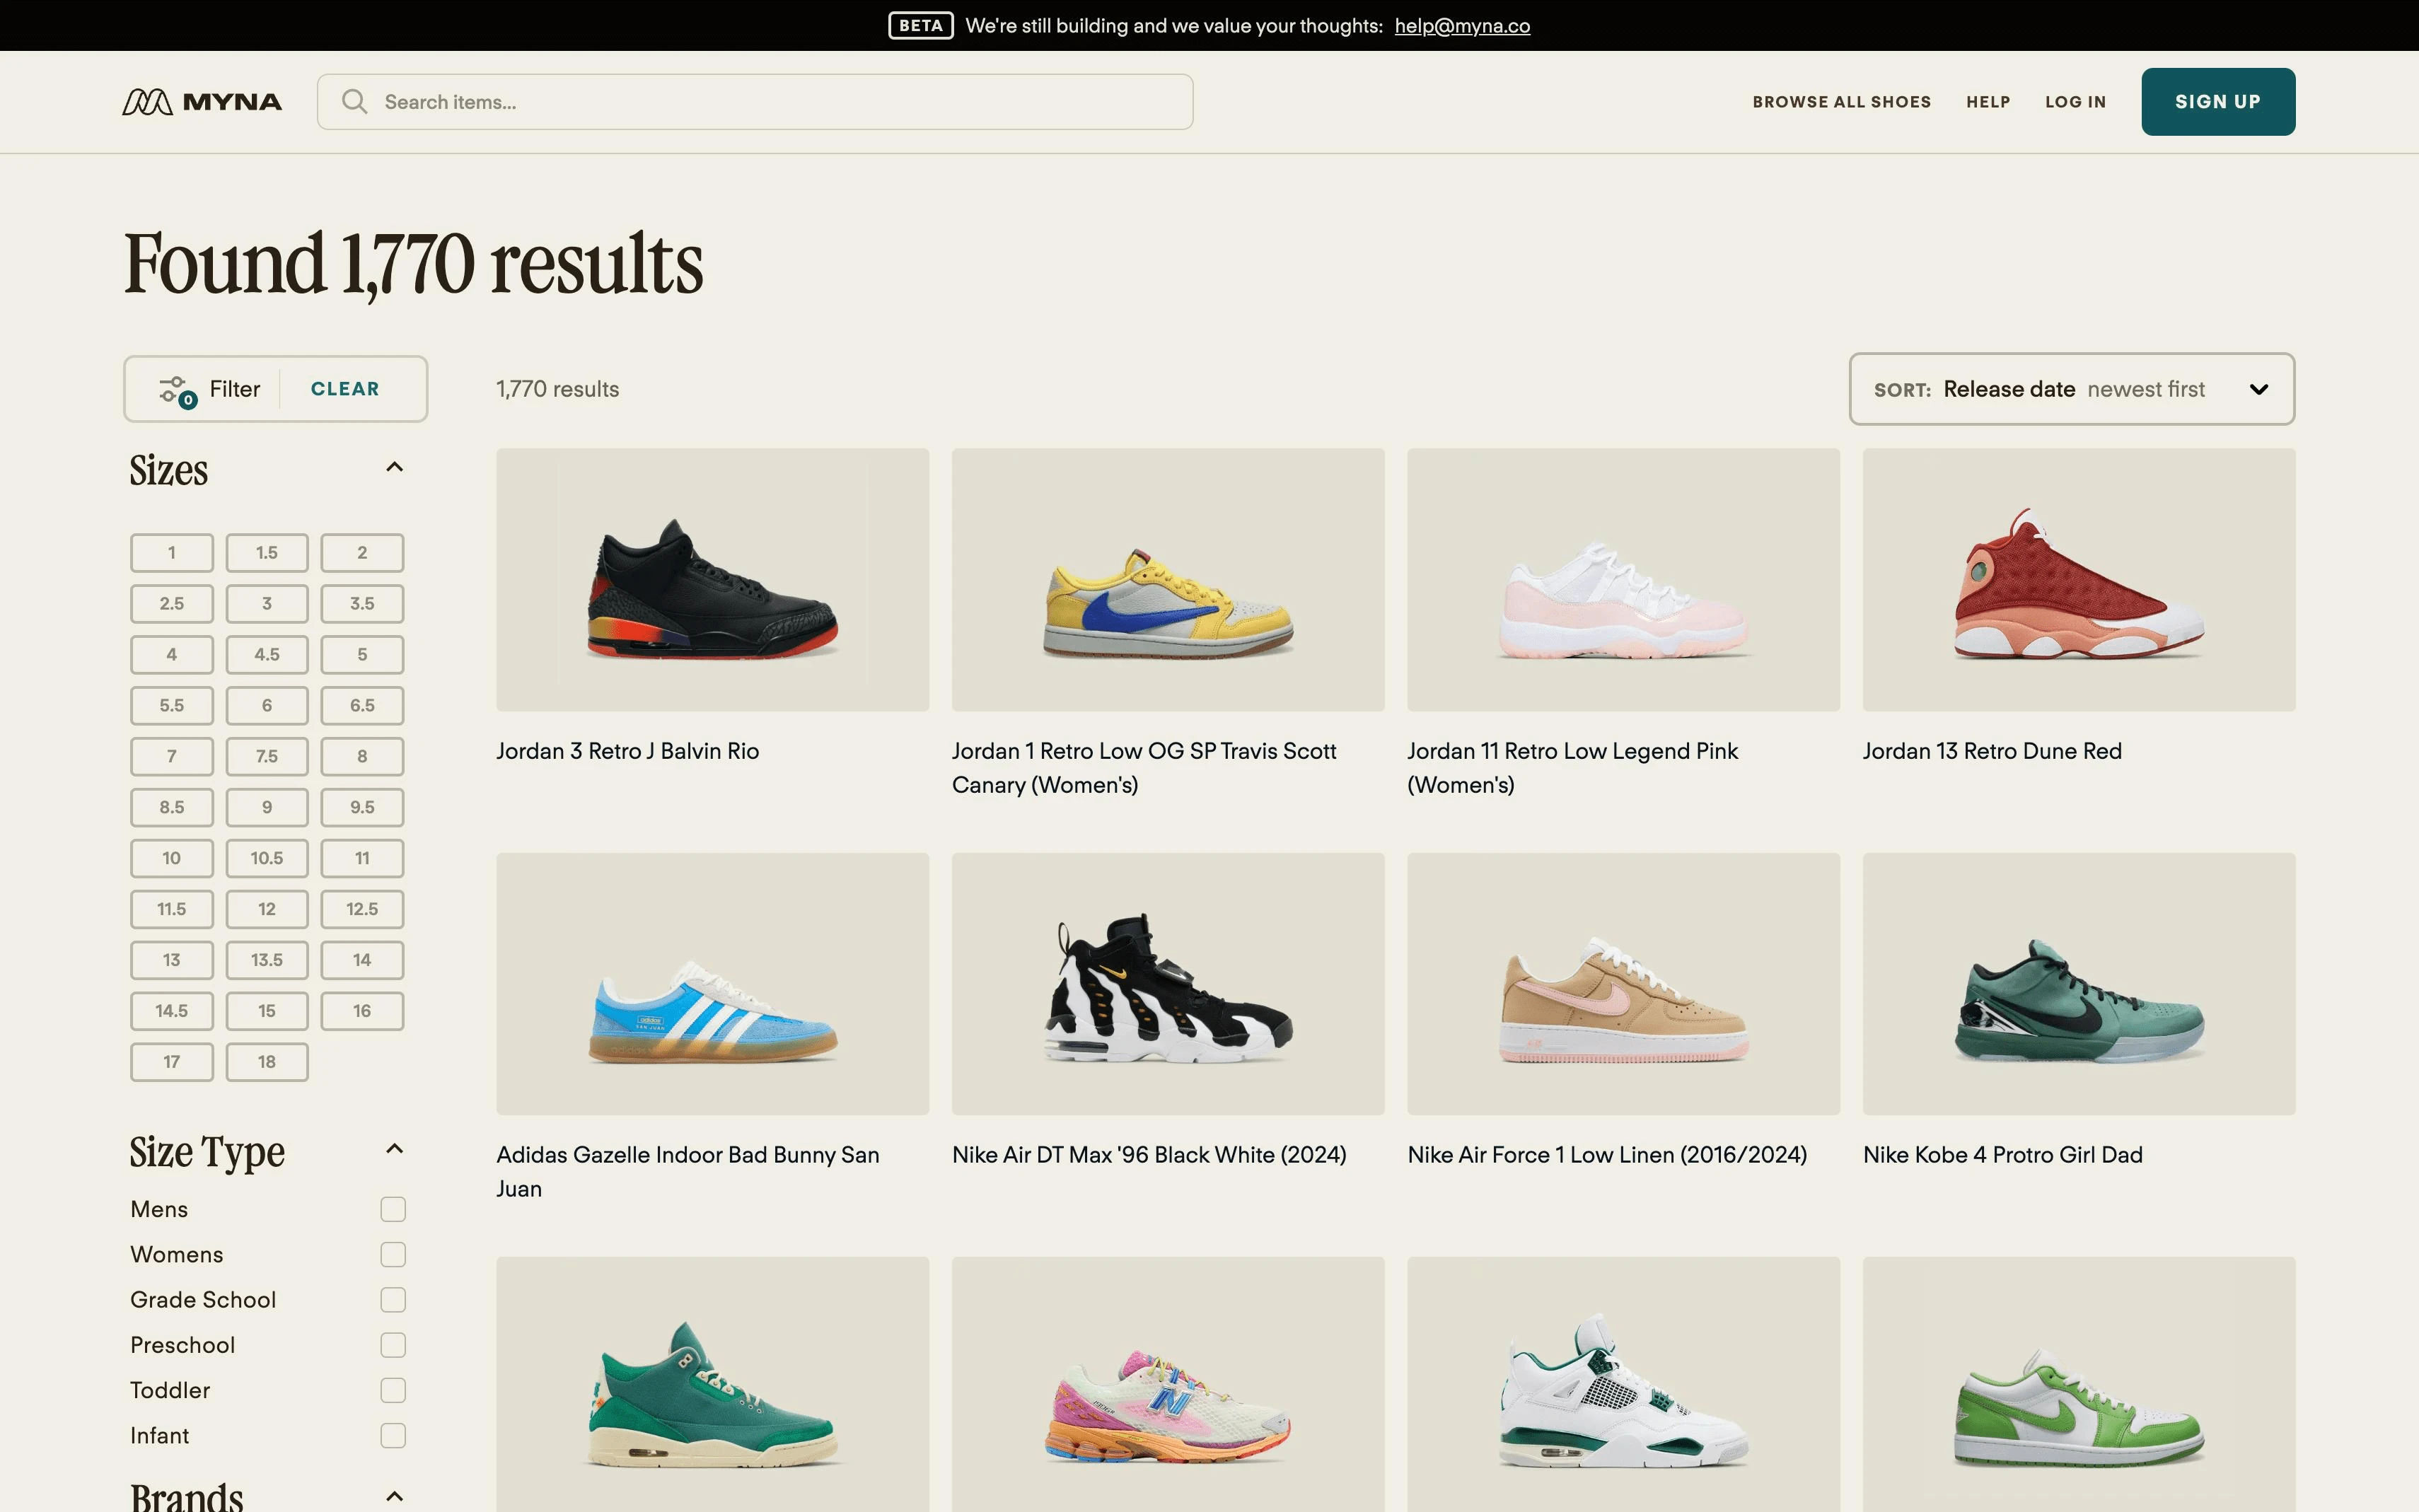Select size 10.5 filter

pyautogui.click(x=267, y=858)
